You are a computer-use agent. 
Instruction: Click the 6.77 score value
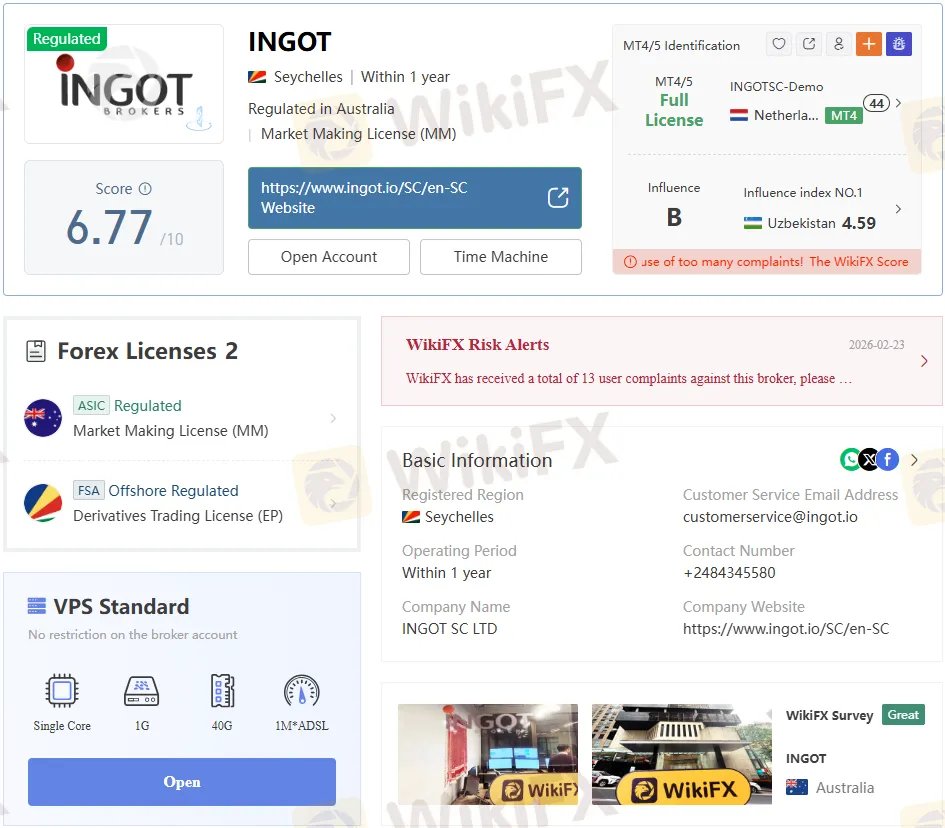(x=109, y=228)
